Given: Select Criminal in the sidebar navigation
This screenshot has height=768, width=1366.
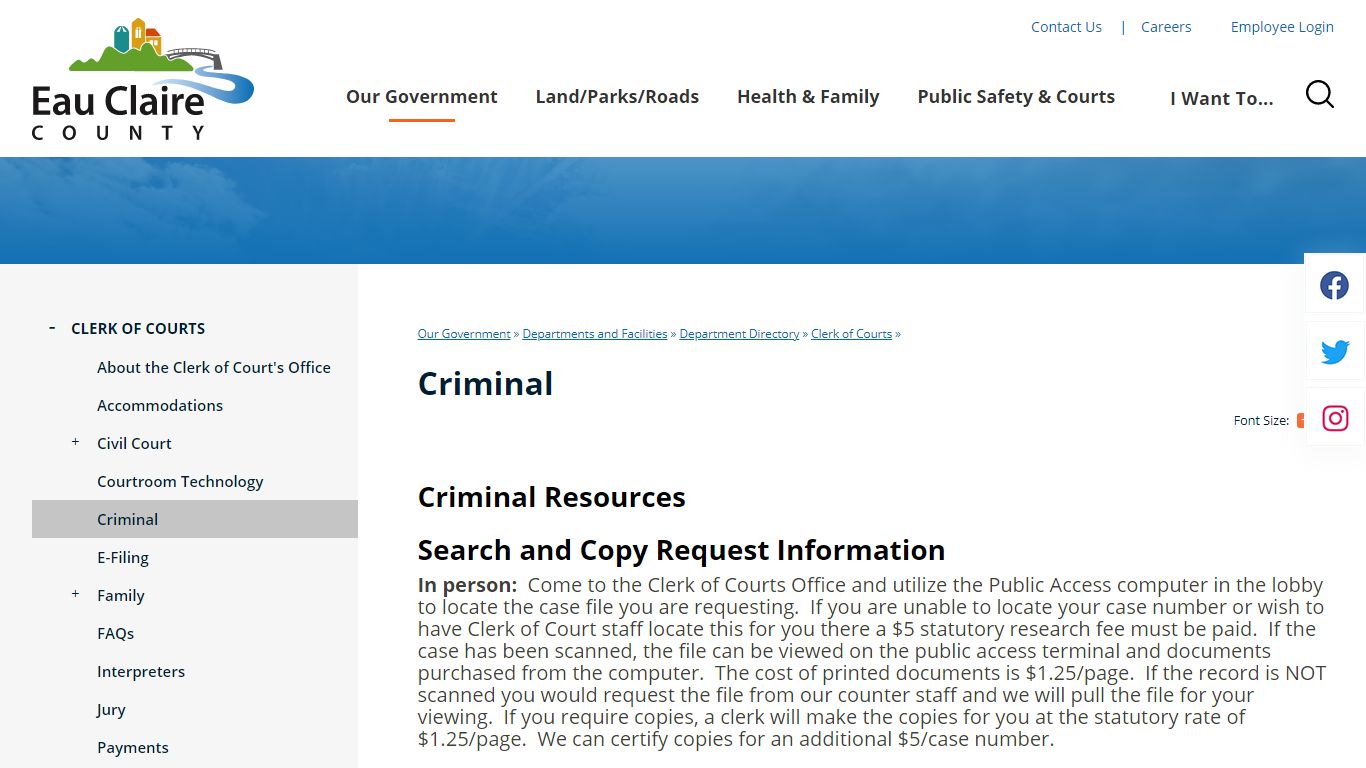Looking at the screenshot, I should point(127,519).
